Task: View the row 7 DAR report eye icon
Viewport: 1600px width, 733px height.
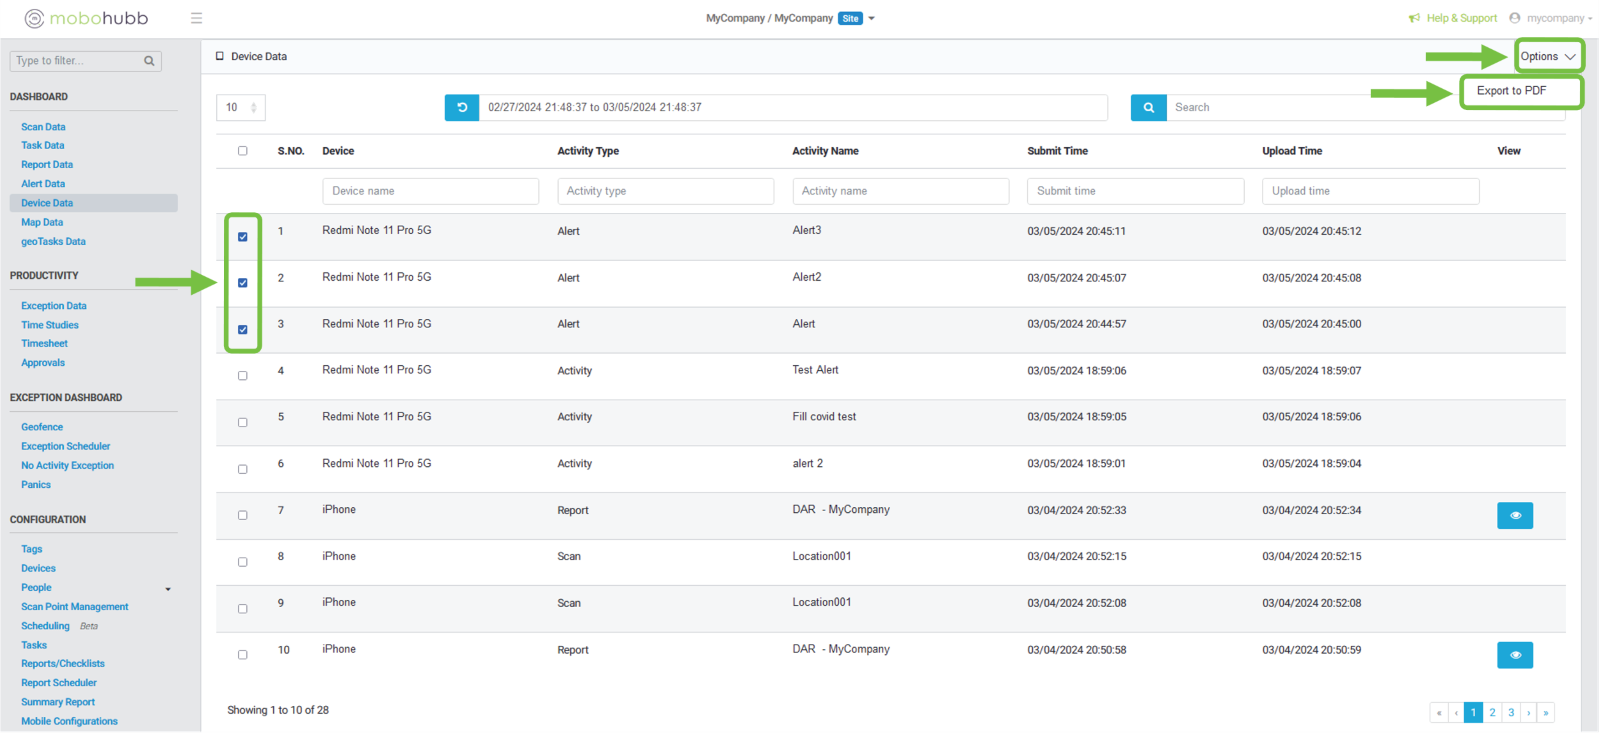Action: [x=1514, y=515]
